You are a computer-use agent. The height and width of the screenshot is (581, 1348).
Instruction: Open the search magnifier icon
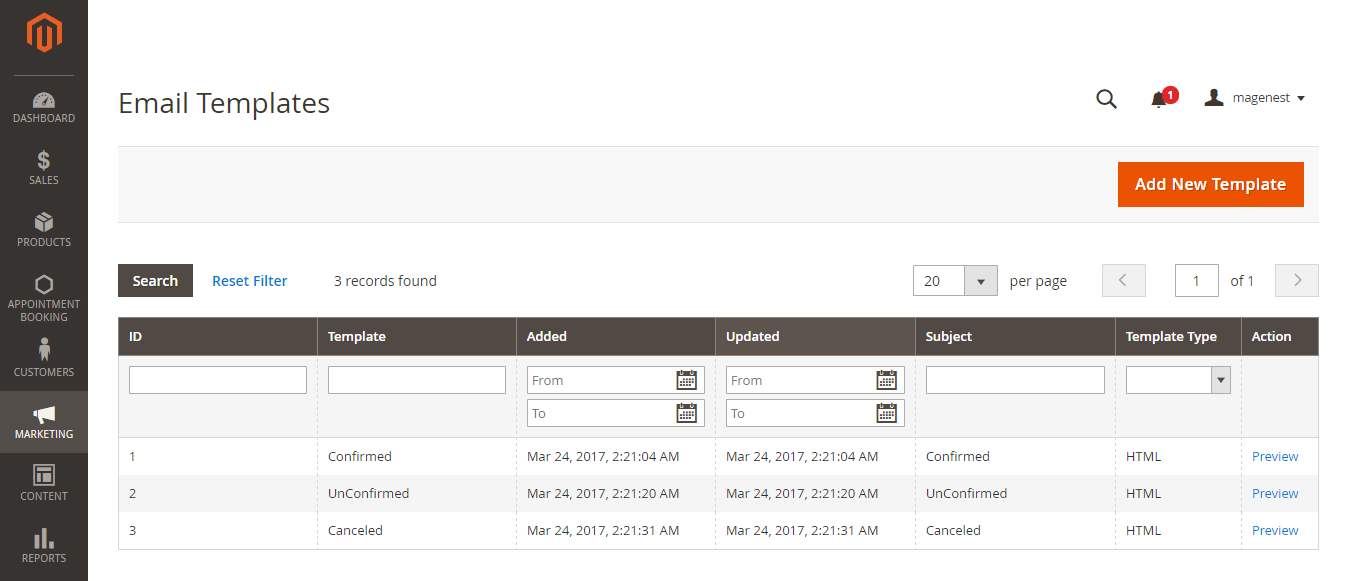tap(1106, 98)
